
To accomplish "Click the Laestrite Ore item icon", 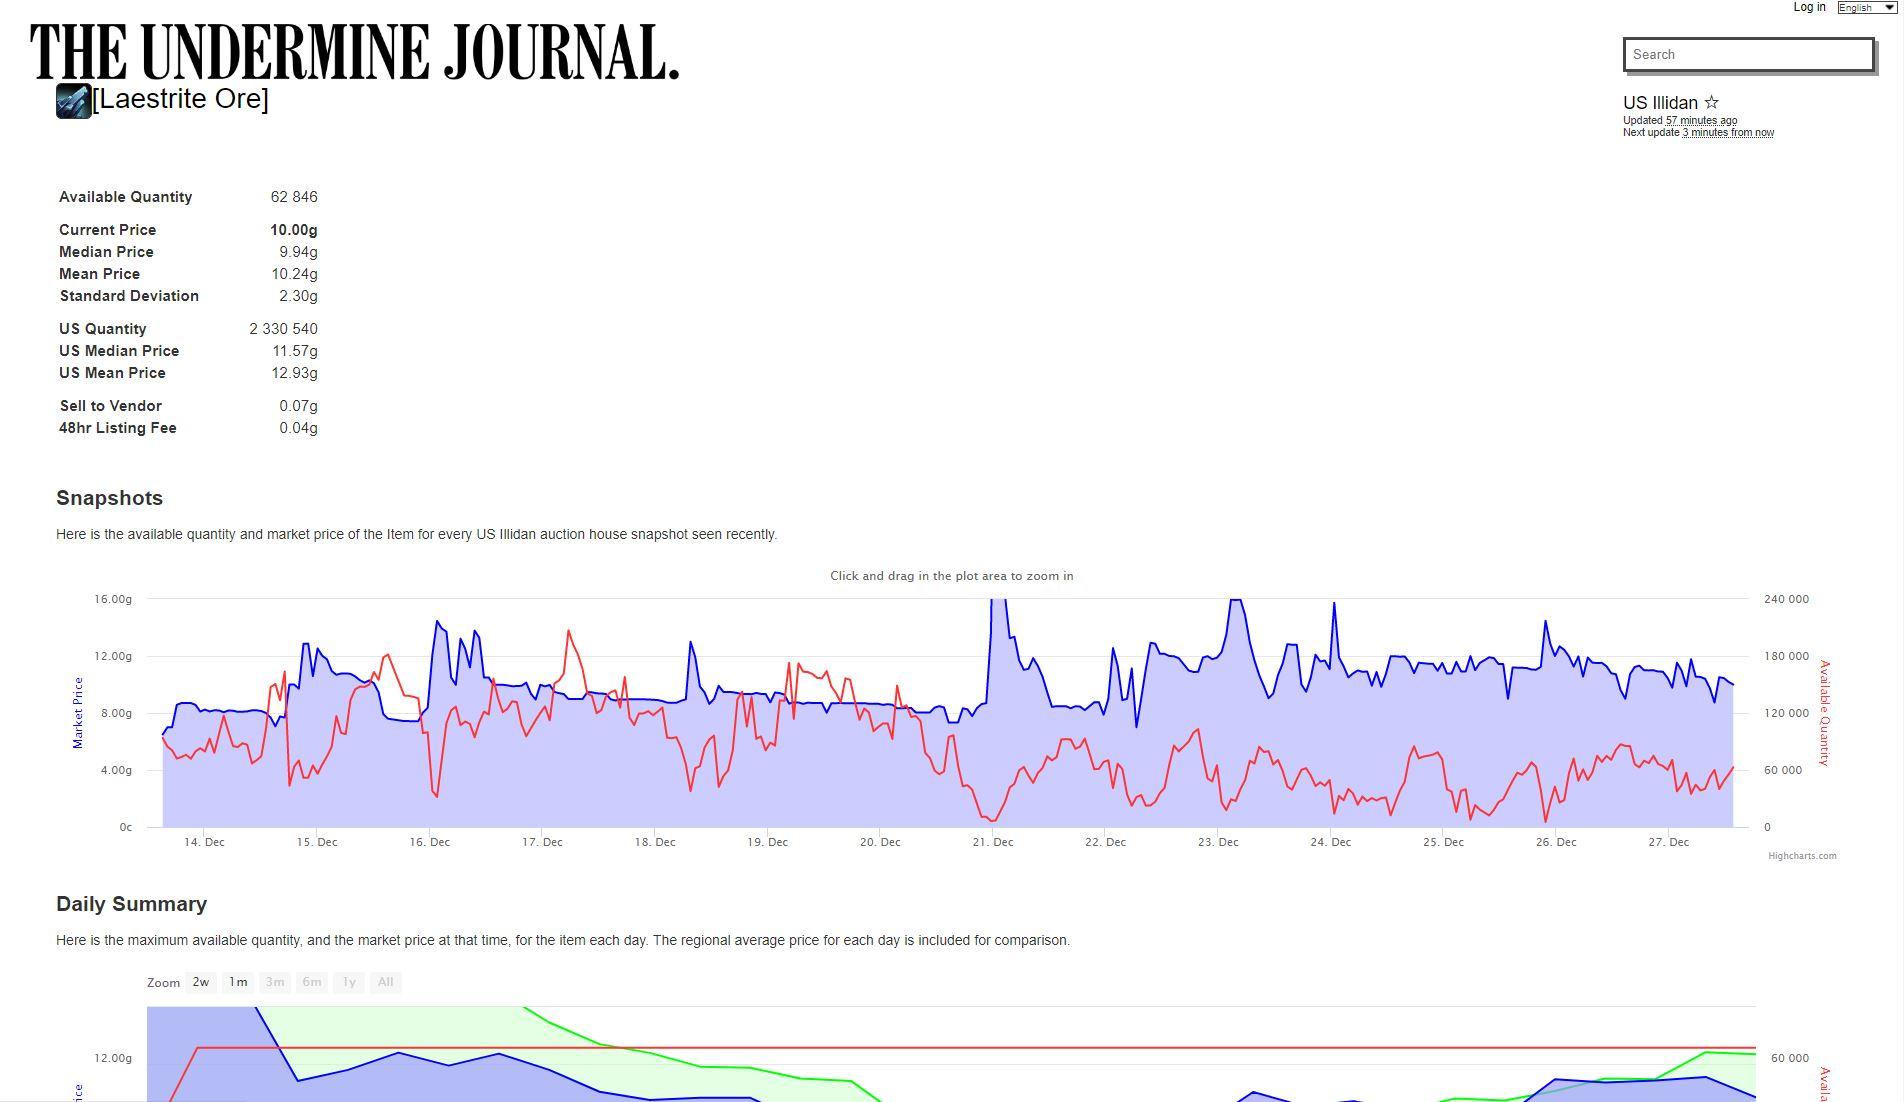I will pyautogui.click(x=71, y=100).
